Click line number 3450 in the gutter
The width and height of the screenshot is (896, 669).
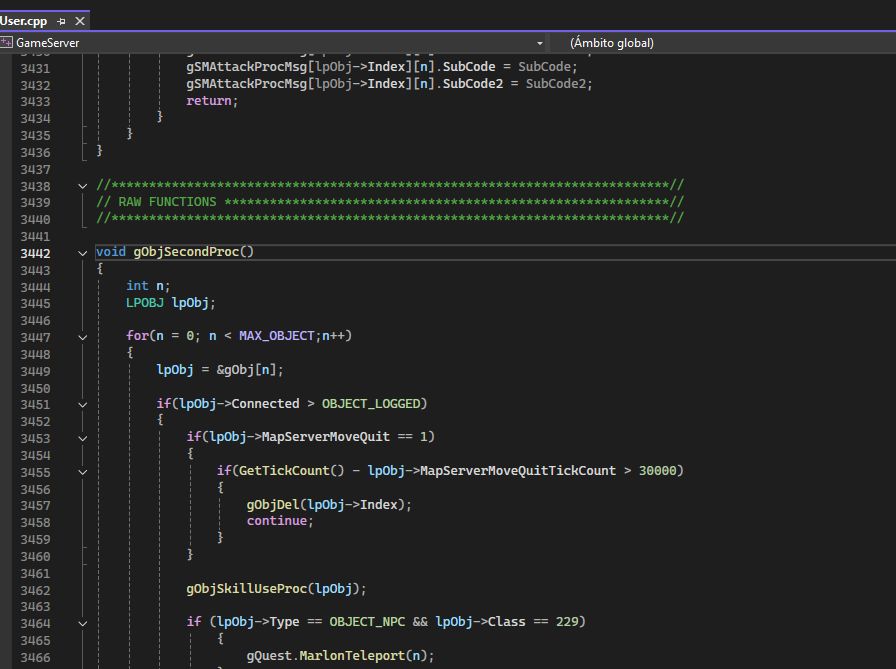35,388
